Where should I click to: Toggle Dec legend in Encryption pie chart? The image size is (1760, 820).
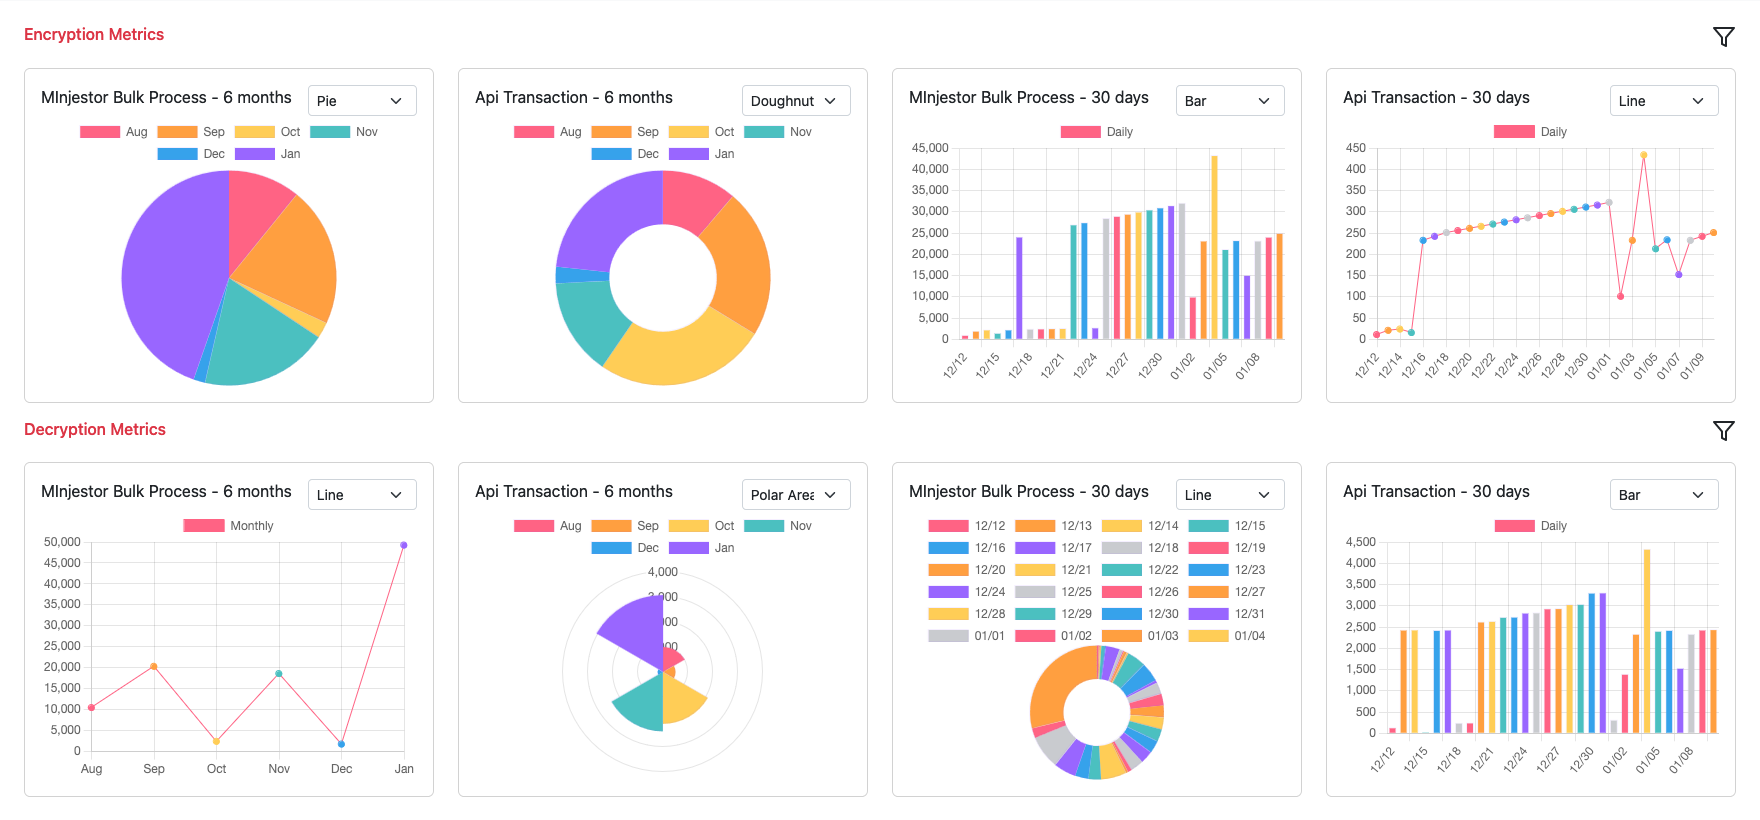click(191, 154)
